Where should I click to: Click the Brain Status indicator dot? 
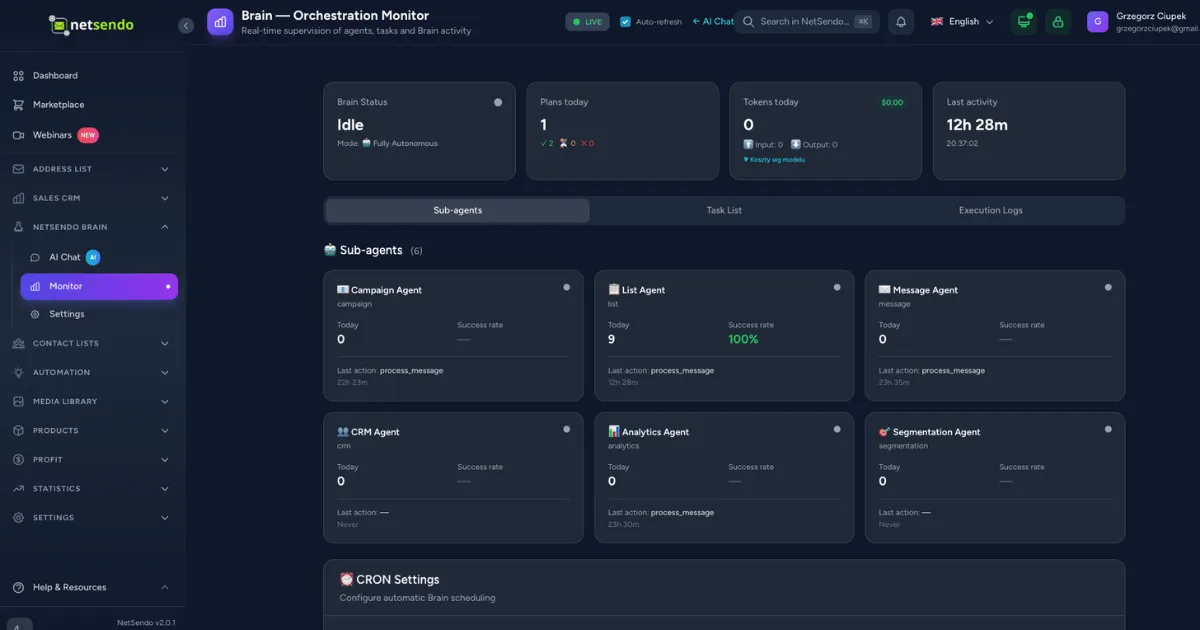498,102
